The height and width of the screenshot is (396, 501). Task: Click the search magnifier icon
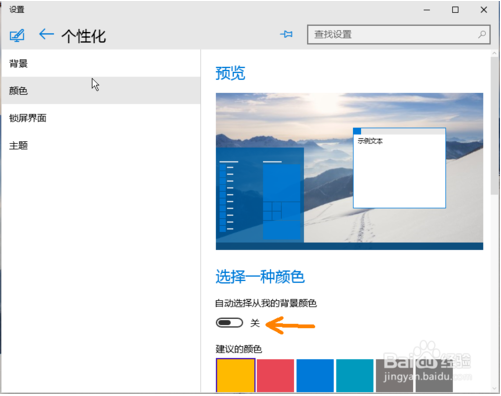point(482,34)
